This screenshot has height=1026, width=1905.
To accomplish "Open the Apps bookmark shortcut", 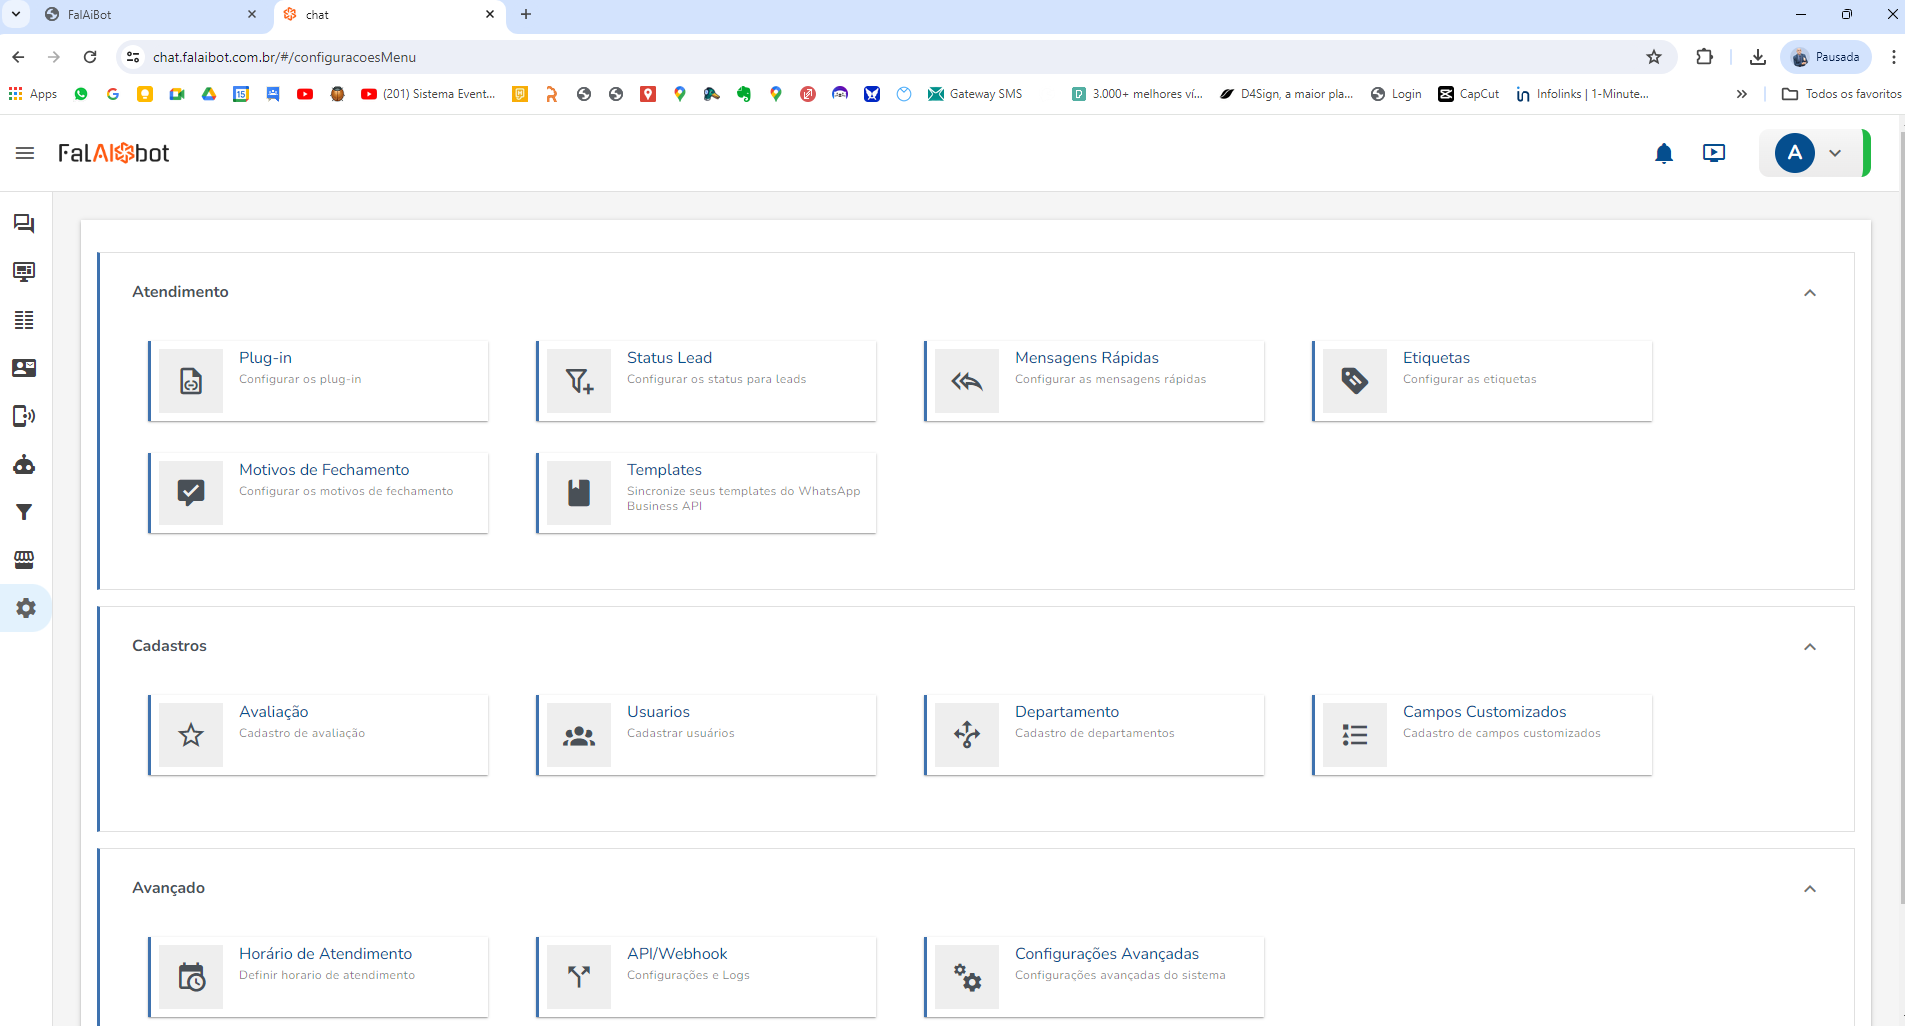I will coord(33,94).
